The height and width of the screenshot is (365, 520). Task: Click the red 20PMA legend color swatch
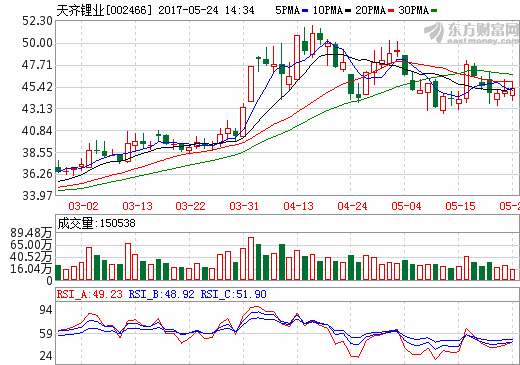[391, 11]
